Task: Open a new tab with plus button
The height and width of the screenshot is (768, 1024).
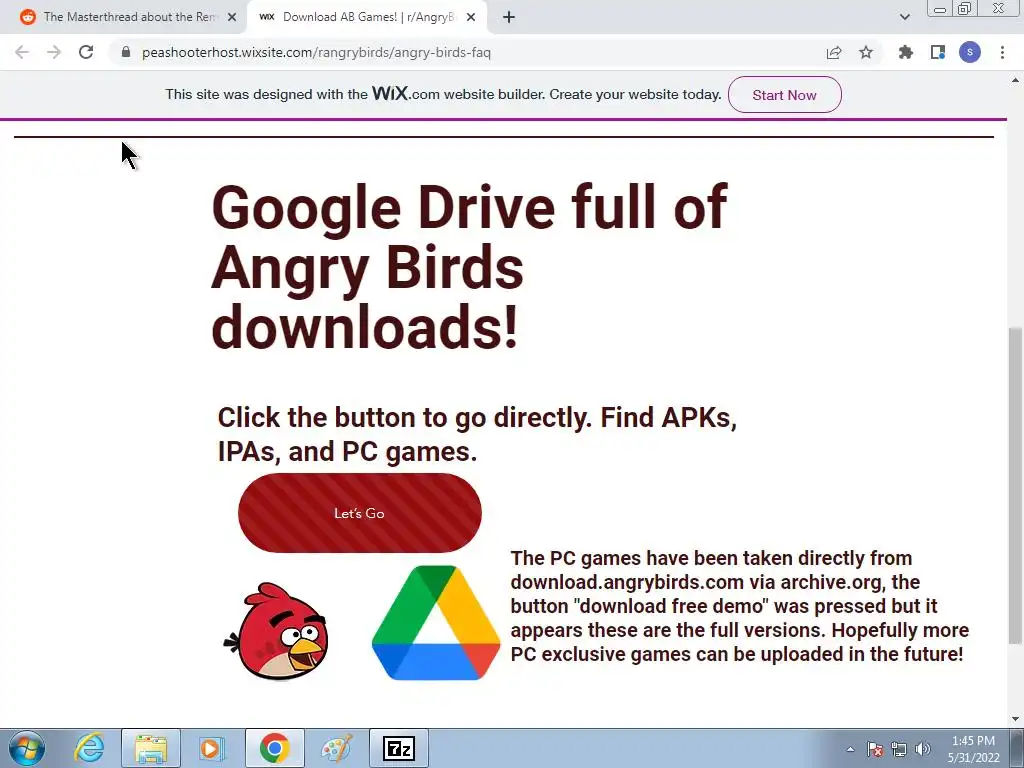Action: pos(509,17)
